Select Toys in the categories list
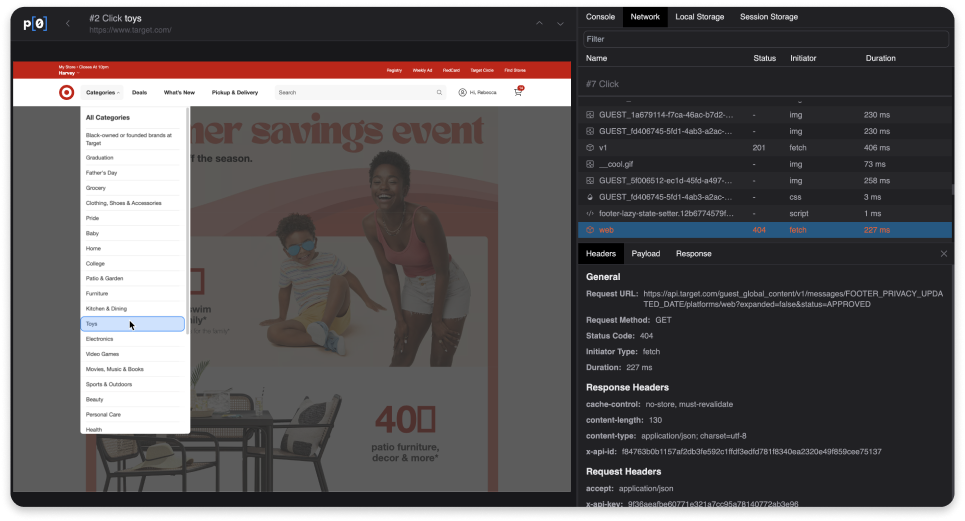The height and width of the screenshot is (521, 965). 132,324
